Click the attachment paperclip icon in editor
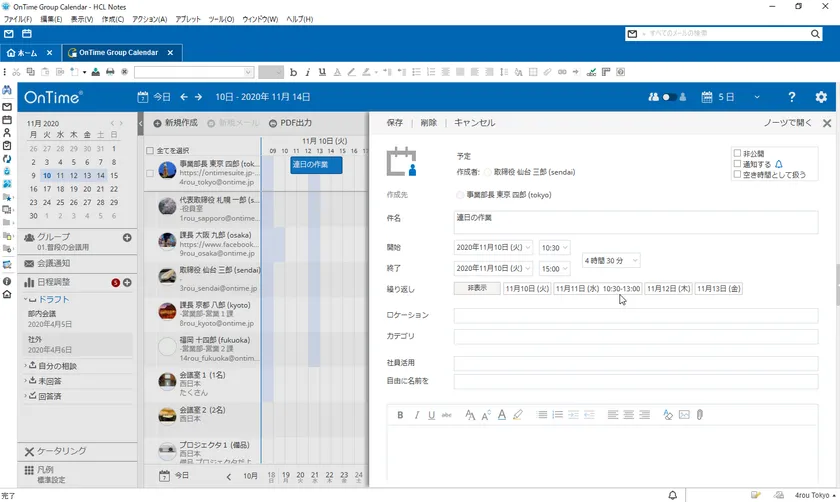This screenshot has height=502, width=840. click(700, 415)
